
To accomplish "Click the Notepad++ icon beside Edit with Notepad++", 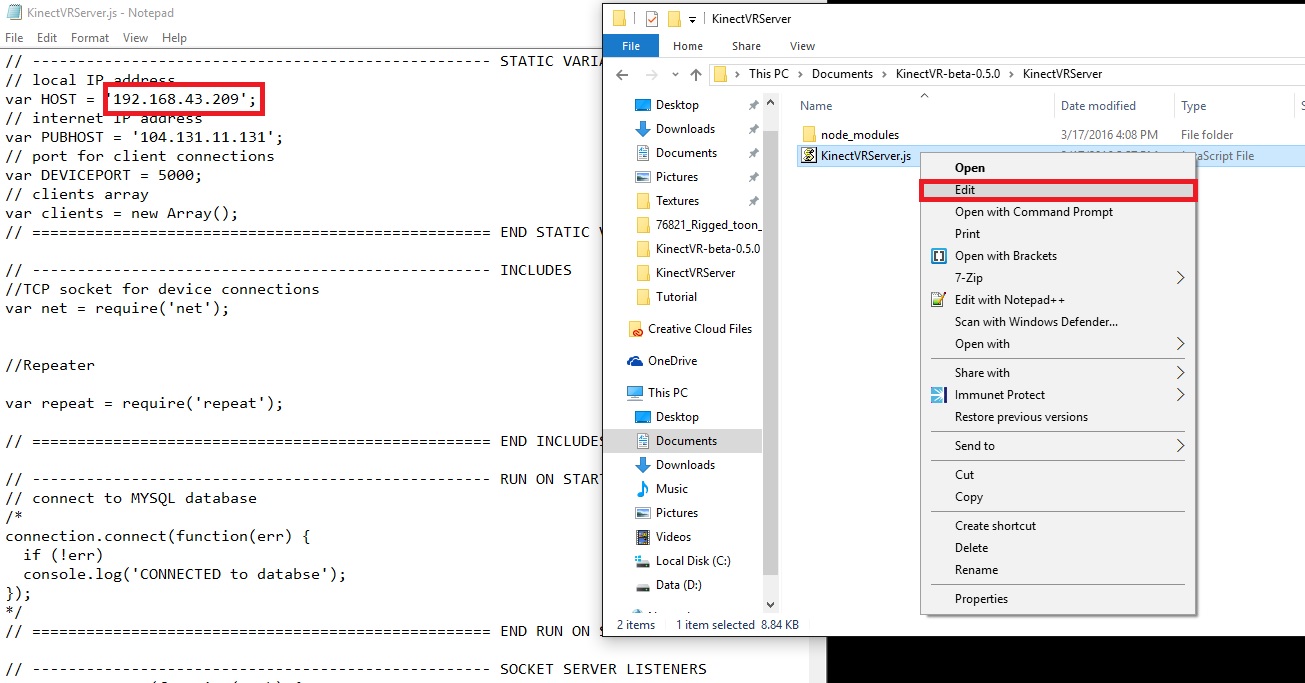I will click(x=938, y=300).
